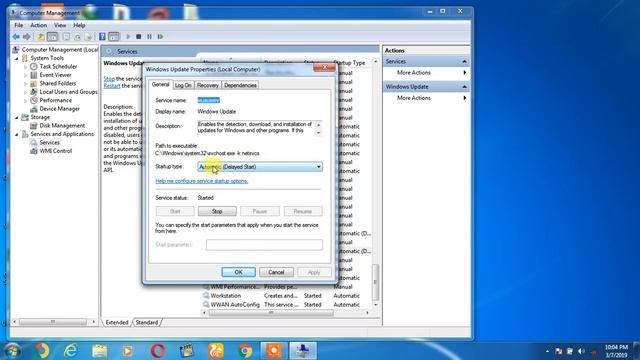
Task: Open Internet Explorer from the taskbar
Action: pos(71,350)
